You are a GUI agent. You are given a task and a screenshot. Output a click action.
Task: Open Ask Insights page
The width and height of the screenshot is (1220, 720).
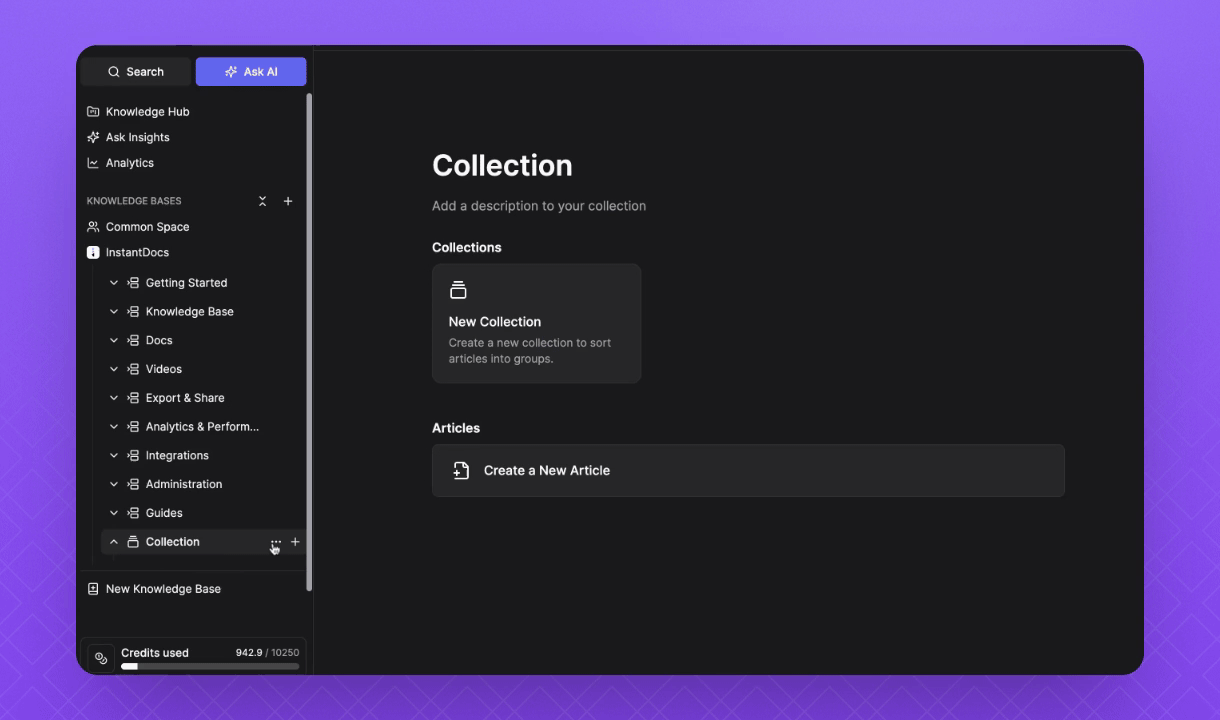[137, 137]
